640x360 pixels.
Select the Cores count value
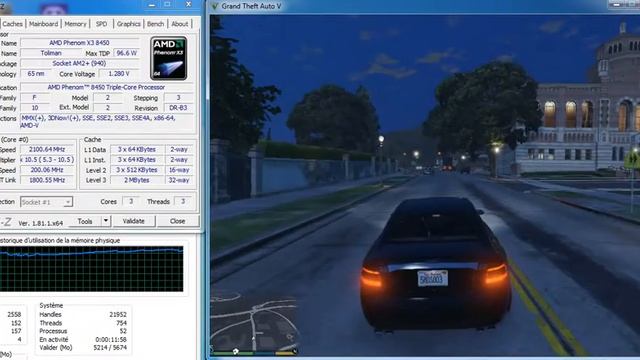tap(131, 202)
